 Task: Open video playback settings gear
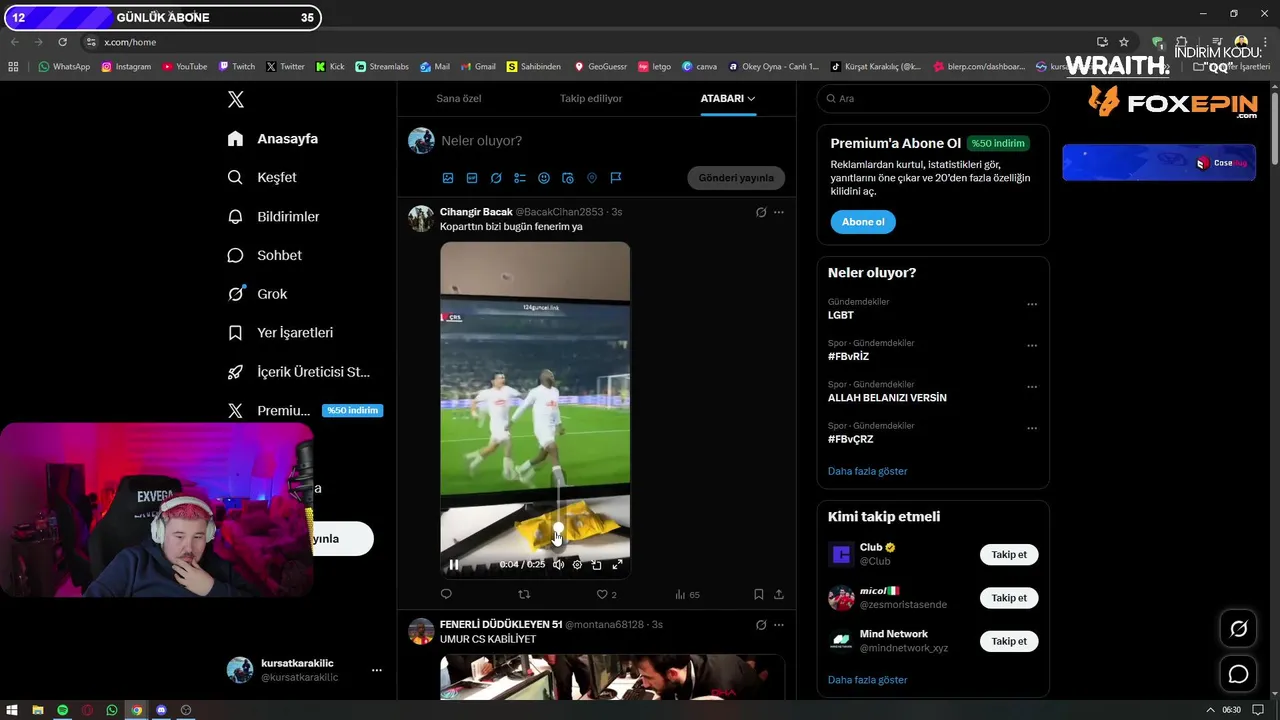point(577,564)
